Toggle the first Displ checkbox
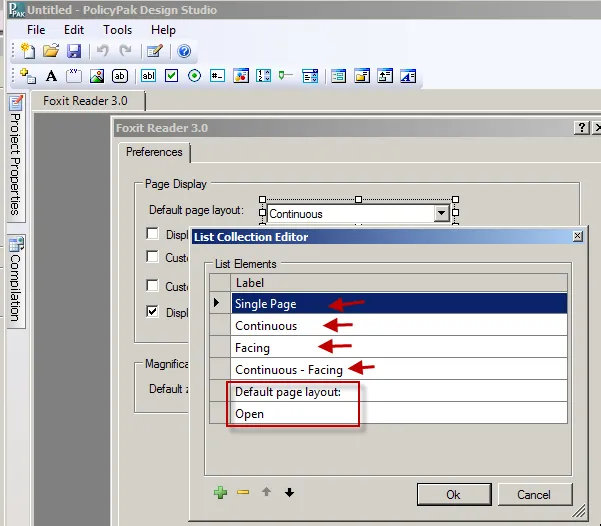 [153, 233]
